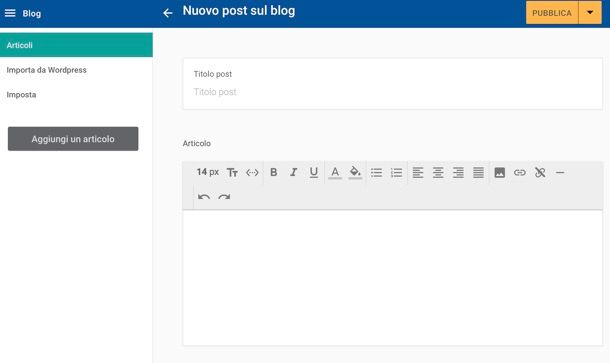Screen dimensions: 610x363
Task: Click the Blog header title
Action: coord(32,14)
